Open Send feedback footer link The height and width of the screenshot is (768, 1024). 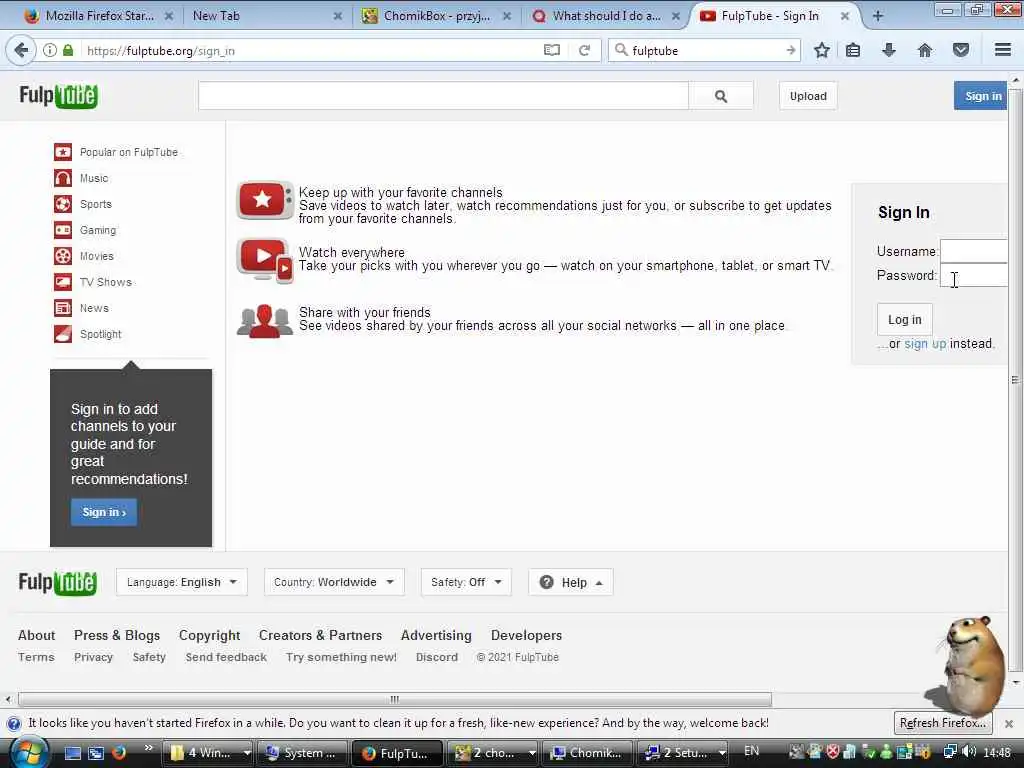coord(226,657)
